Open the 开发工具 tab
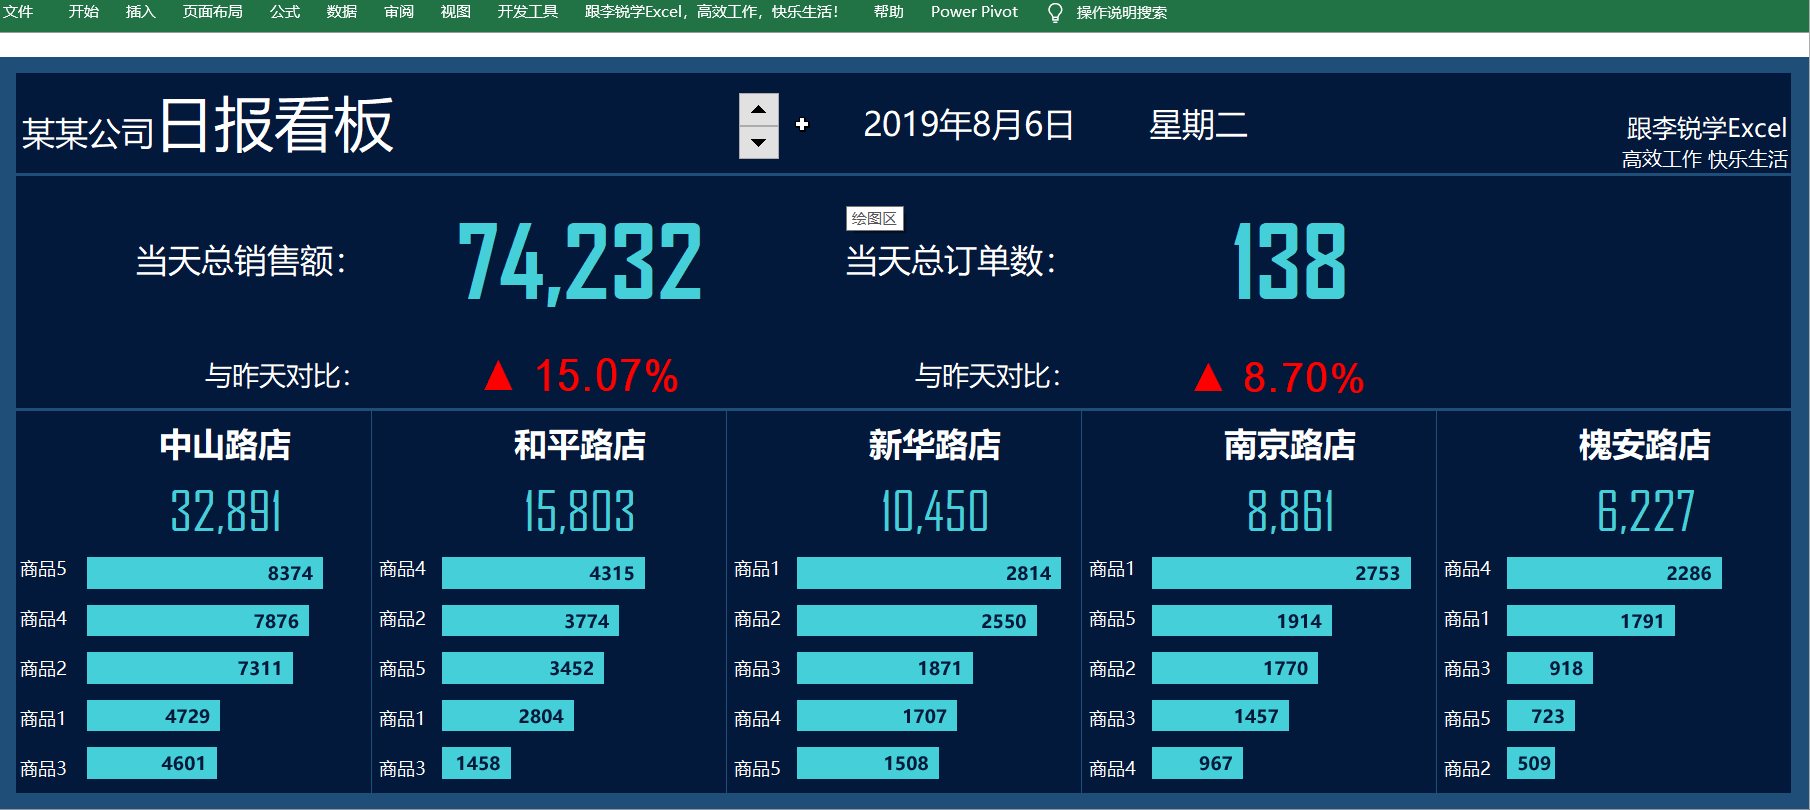 [x=528, y=12]
